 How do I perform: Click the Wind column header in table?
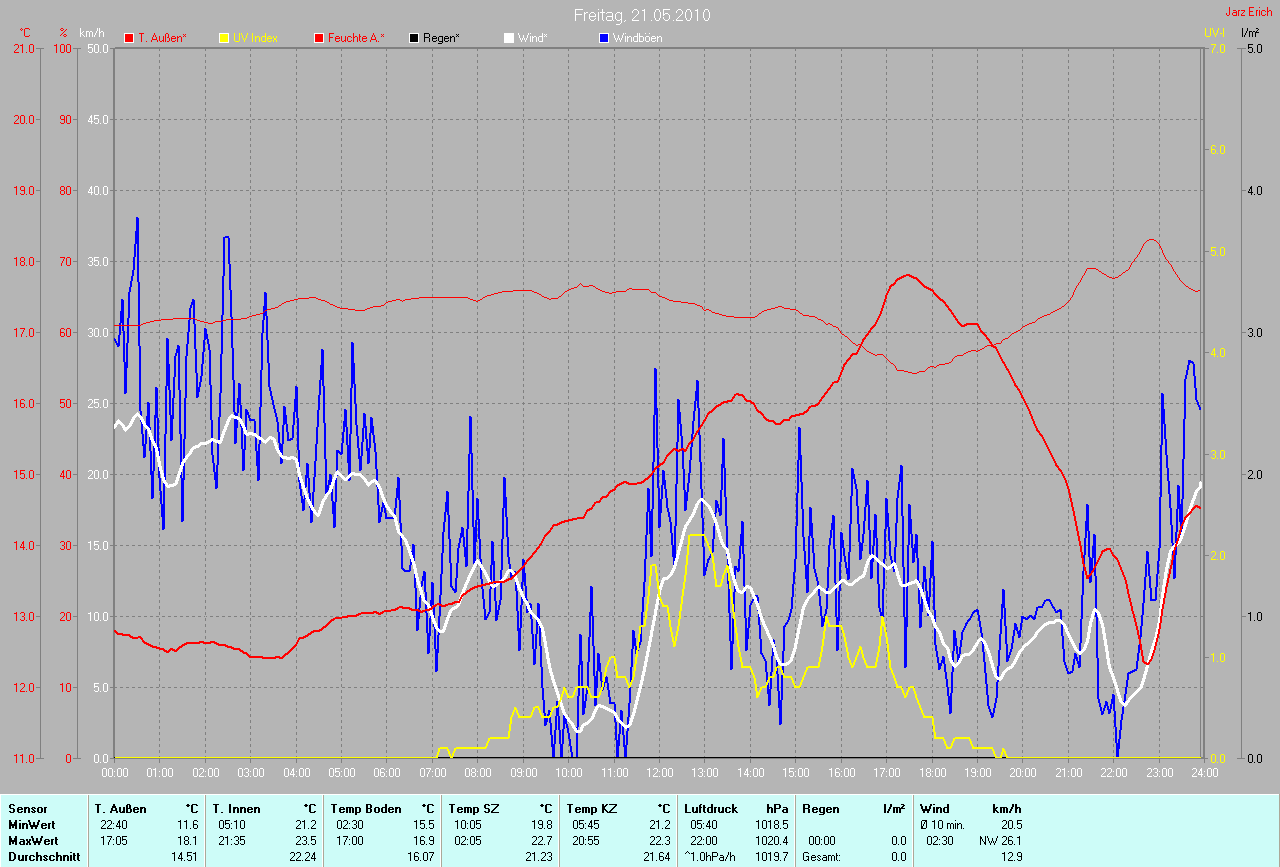pyautogui.click(x=934, y=808)
